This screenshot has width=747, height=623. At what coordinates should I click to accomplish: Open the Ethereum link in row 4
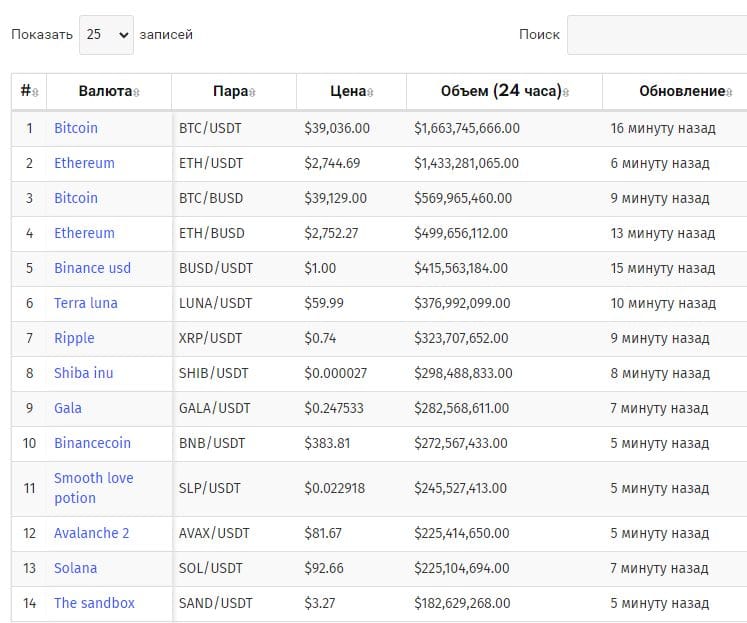(84, 233)
